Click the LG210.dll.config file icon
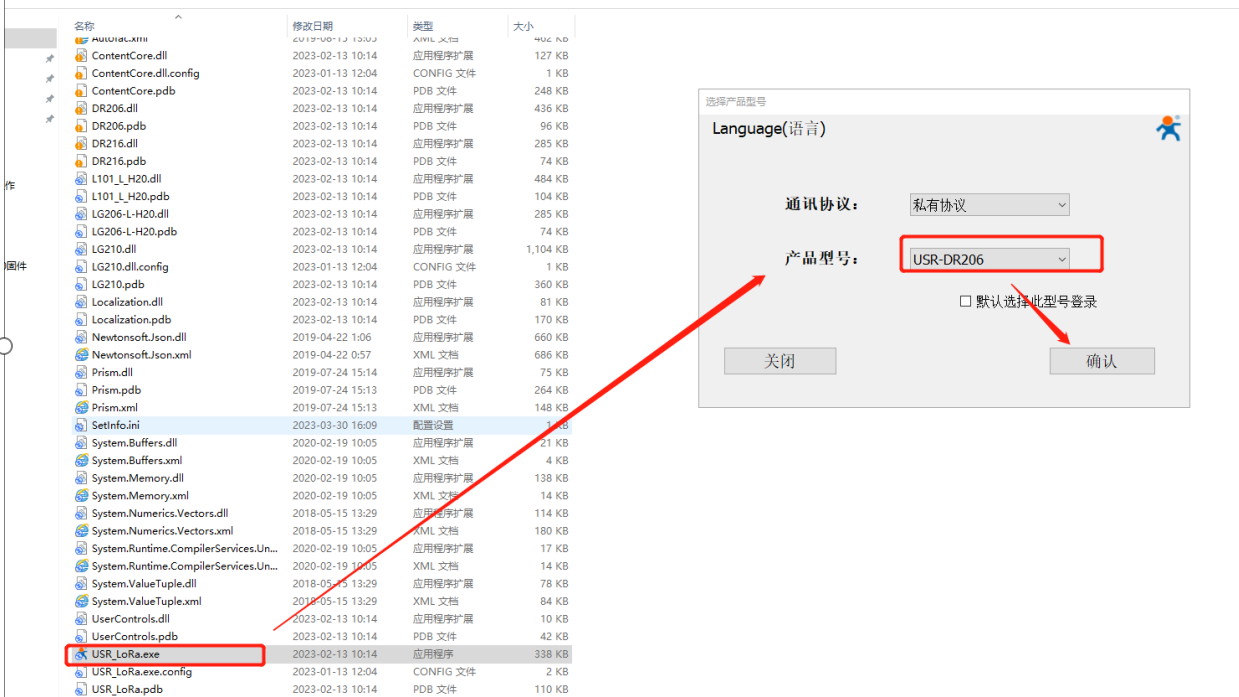 point(82,267)
